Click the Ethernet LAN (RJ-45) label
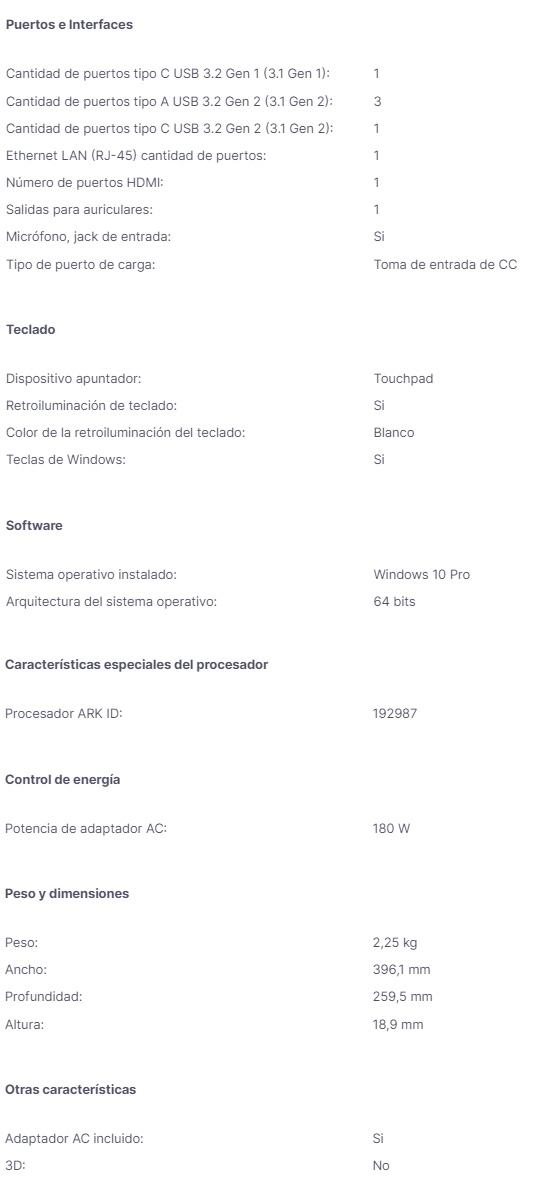Image resolution: width=559 pixels, height=1198 pixels. coord(136,156)
